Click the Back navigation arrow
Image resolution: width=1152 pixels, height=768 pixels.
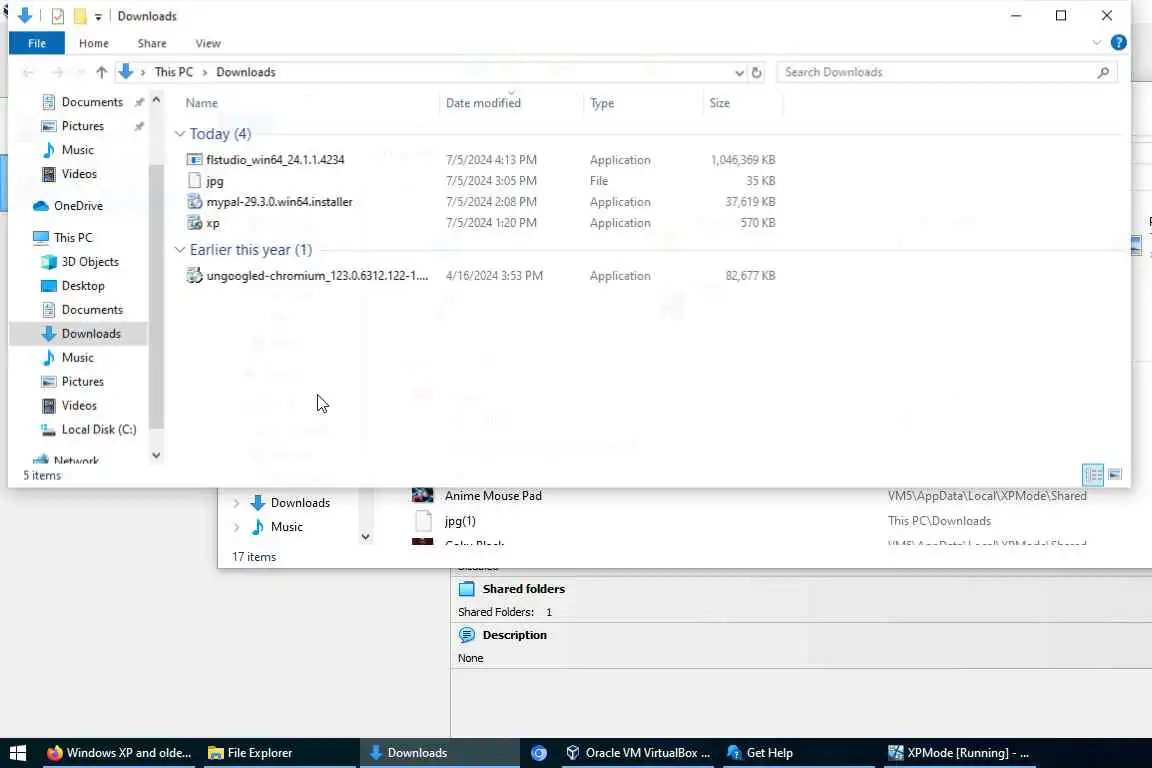click(x=29, y=72)
